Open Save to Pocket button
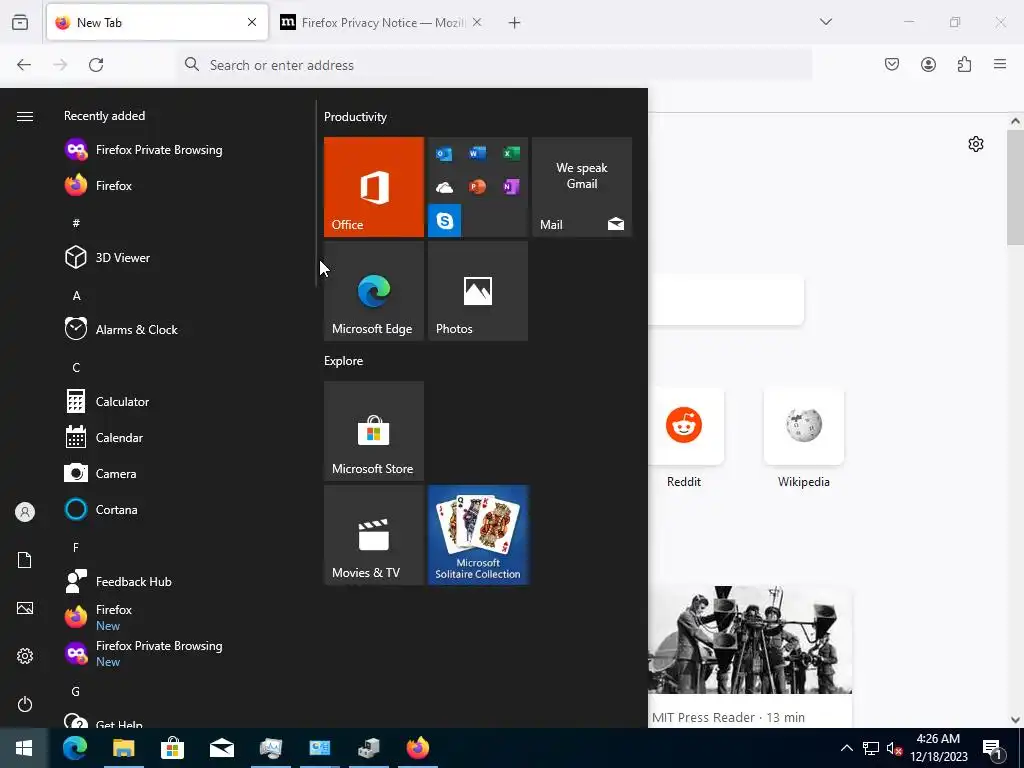The image size is (1024, 768). pyautogui.click(x=892, y=64)
